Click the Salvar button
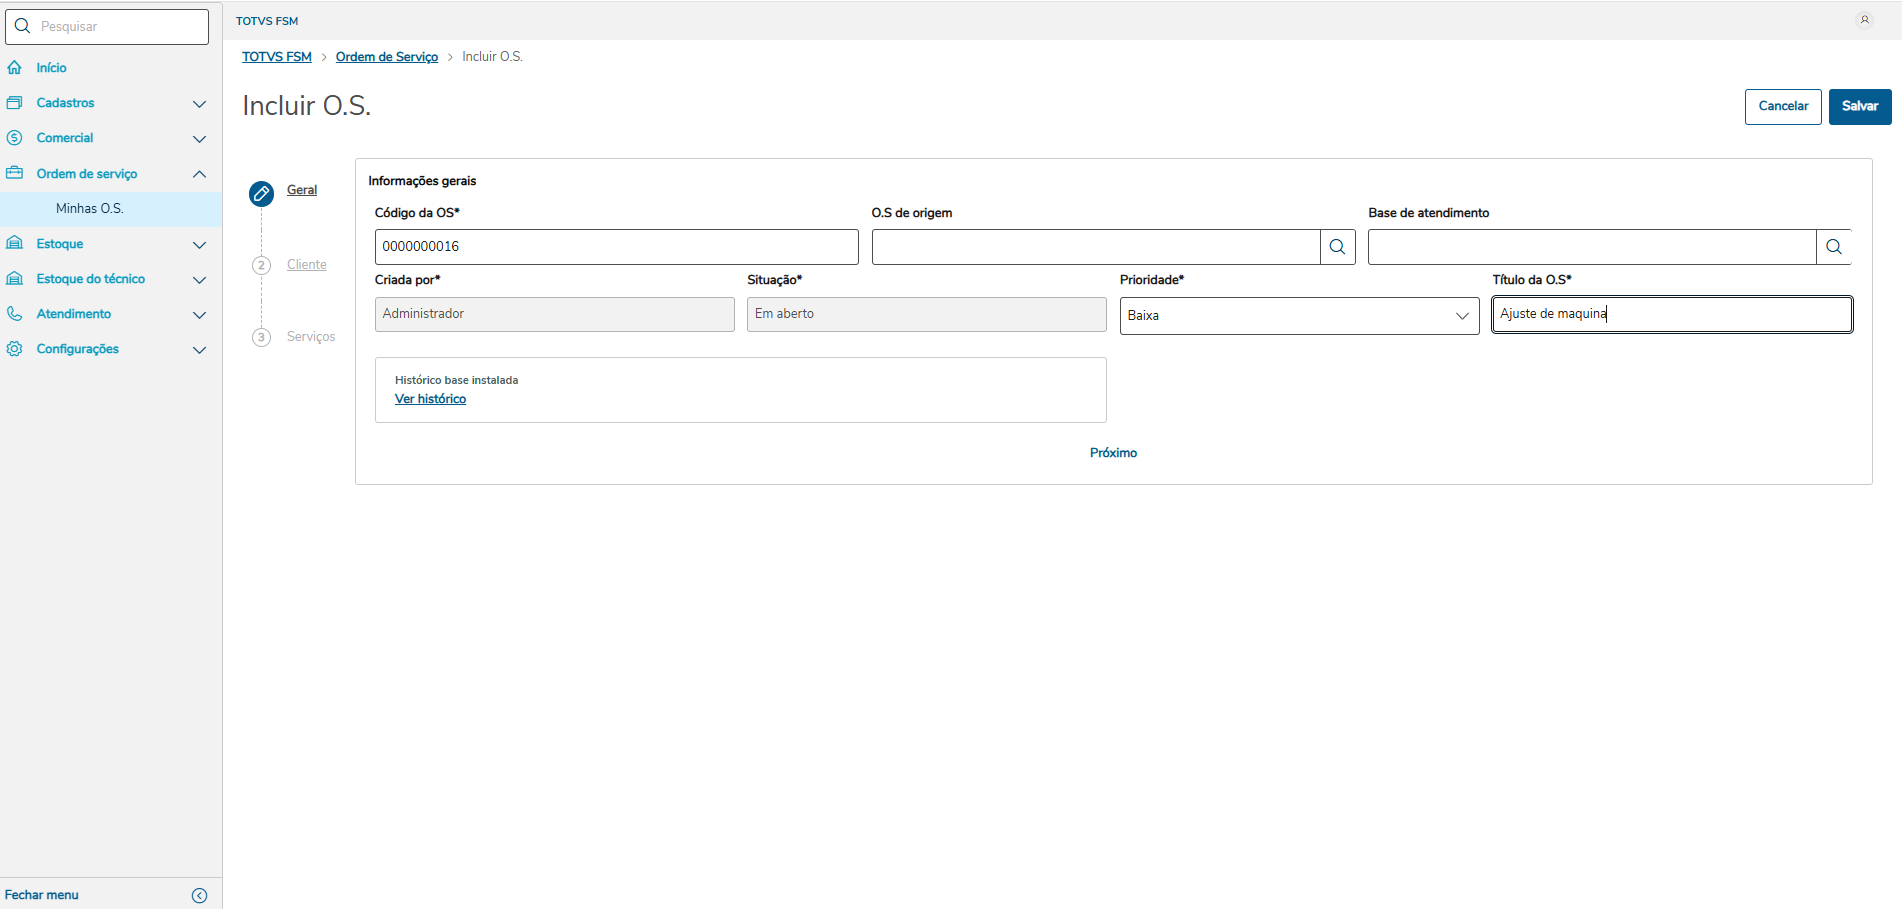This screenshot has height=909, width=1902. (x=1859, y=107)
